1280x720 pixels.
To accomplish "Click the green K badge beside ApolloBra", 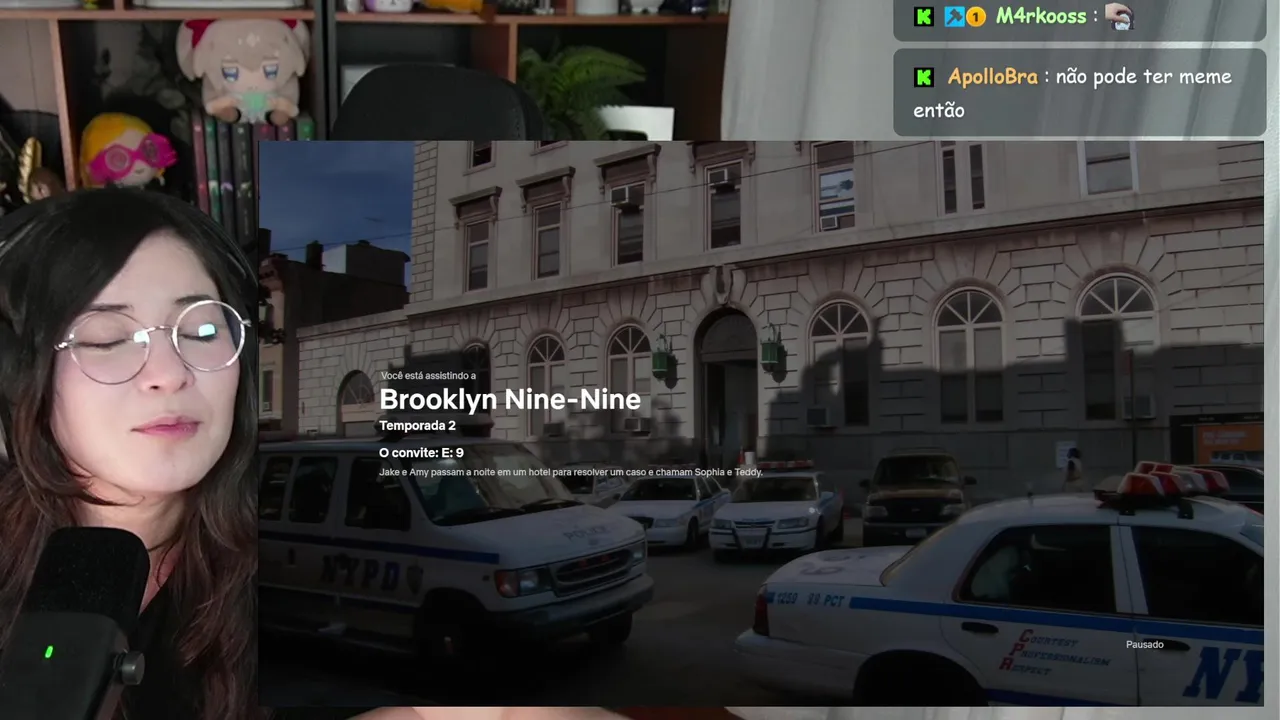I will click(924, 77).
